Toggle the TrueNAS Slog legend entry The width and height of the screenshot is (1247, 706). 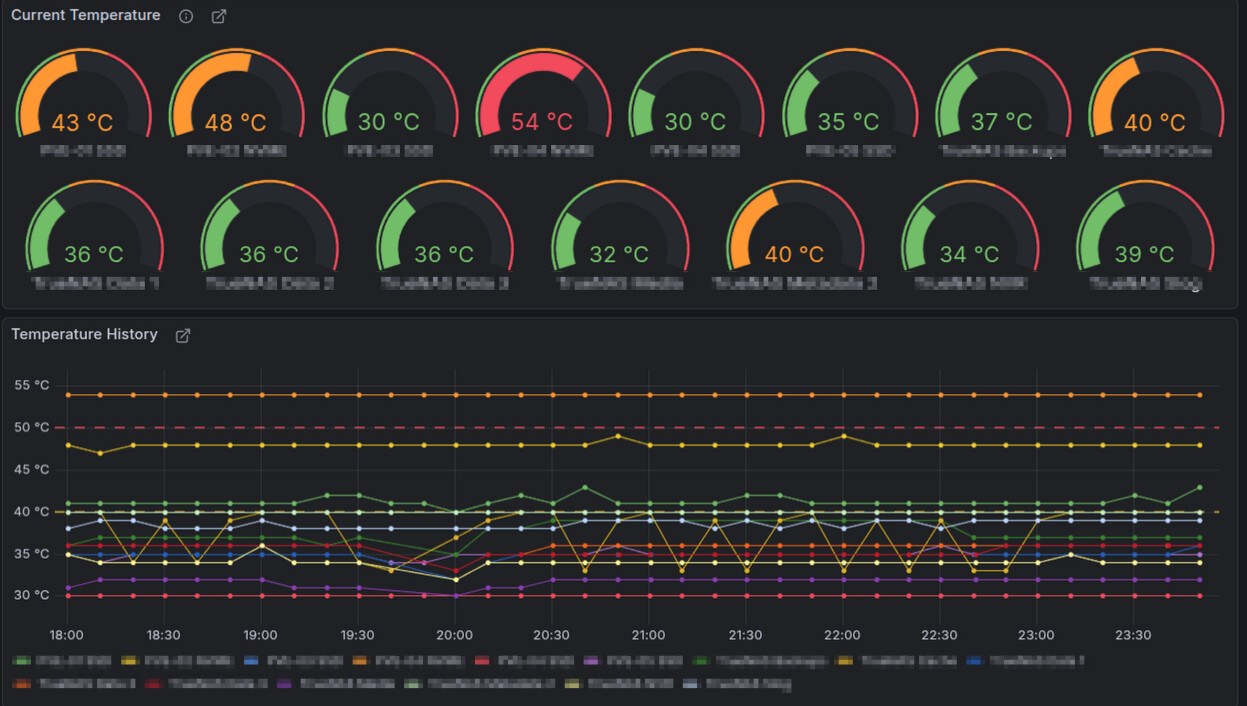coord(747,685)
